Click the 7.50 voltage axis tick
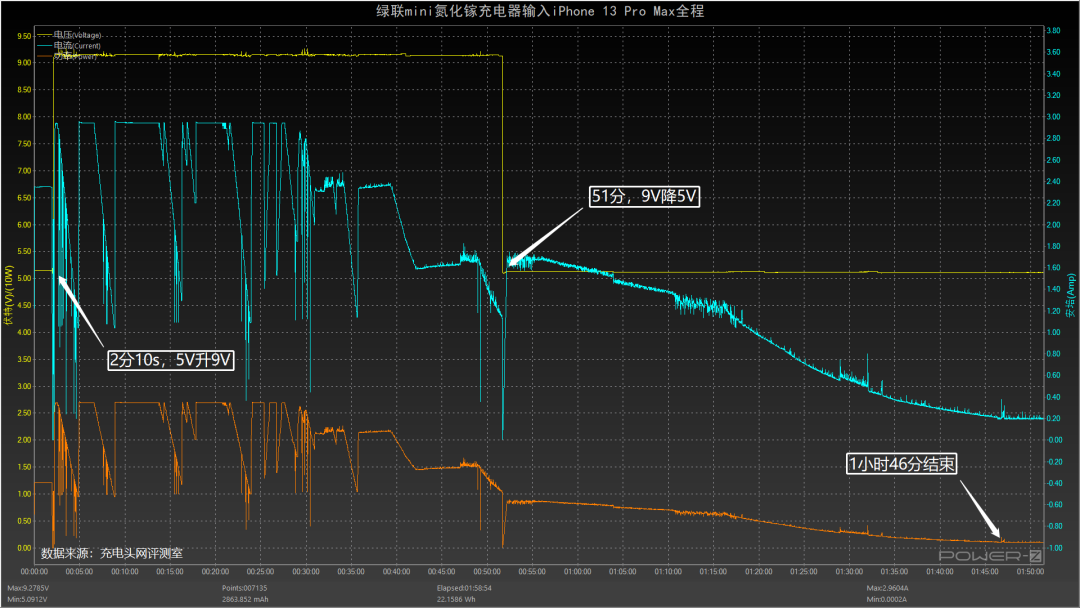The height and width of the screenshot is (608, 1080). pyautogui.click(x=24, y=144)
